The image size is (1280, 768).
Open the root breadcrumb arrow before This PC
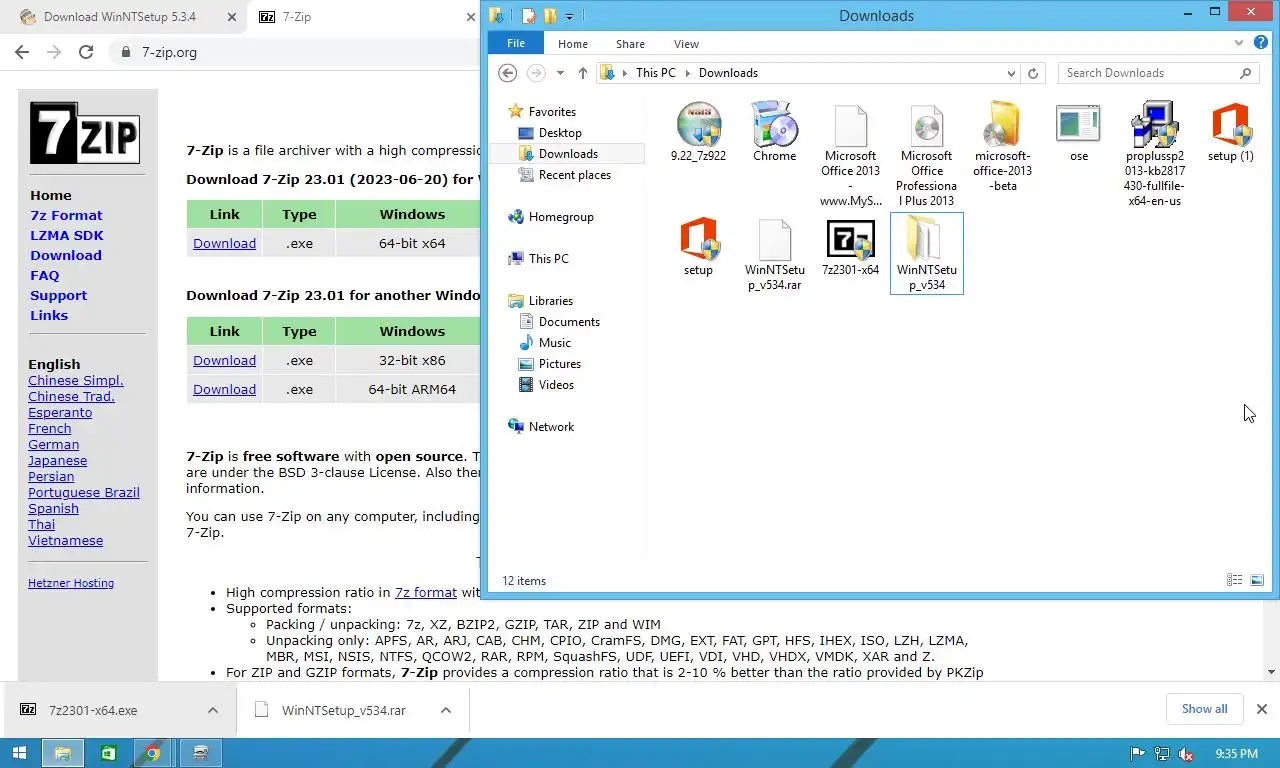coord(625,73)
